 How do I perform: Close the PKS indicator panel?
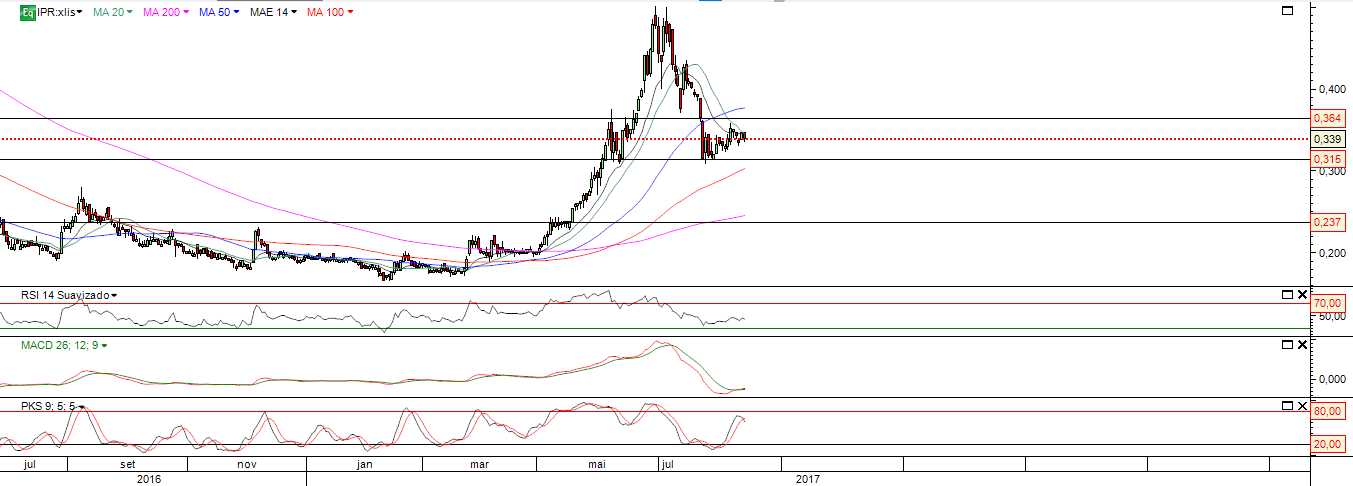tap(1302, 406)
